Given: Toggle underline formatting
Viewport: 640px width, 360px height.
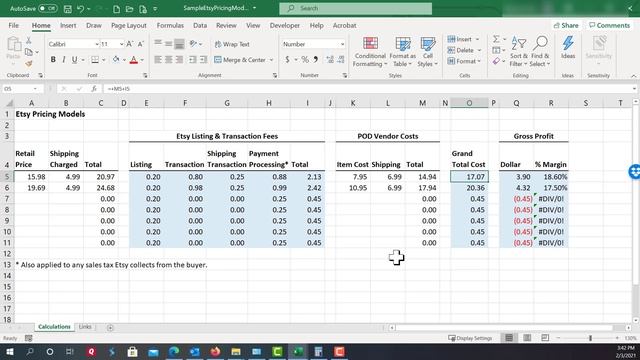Looking at the screenshot, I should [x=74, y=60].
